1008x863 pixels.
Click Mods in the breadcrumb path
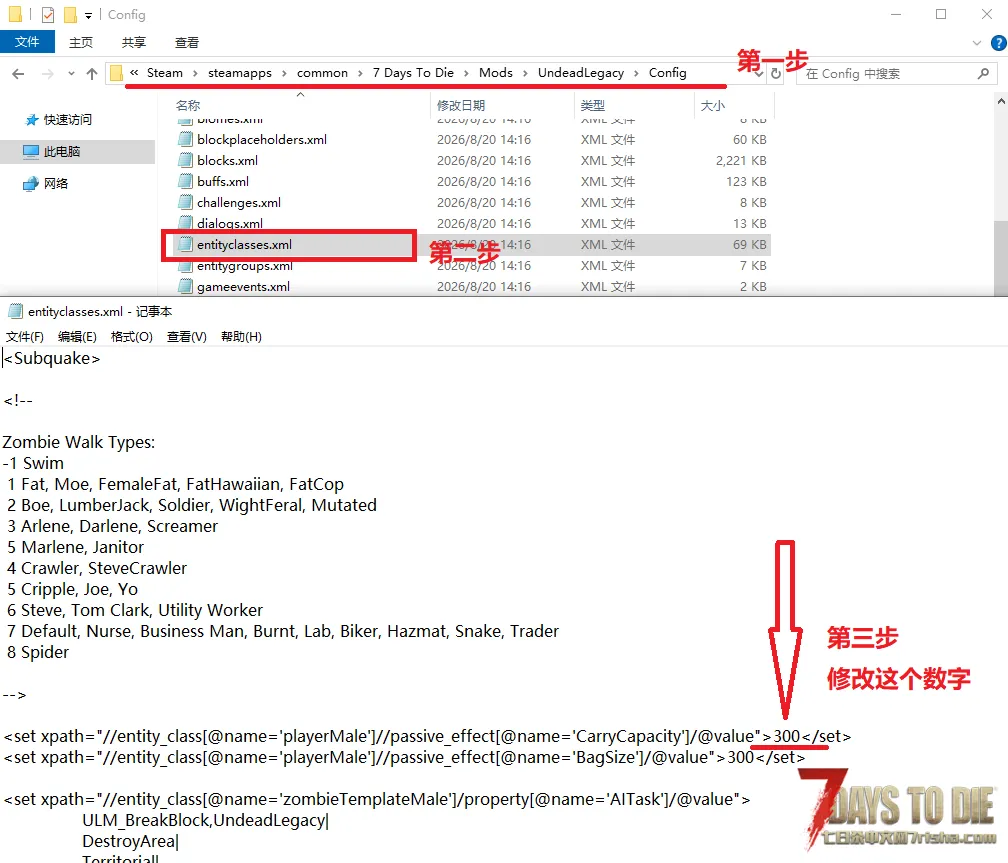(496, 73)
